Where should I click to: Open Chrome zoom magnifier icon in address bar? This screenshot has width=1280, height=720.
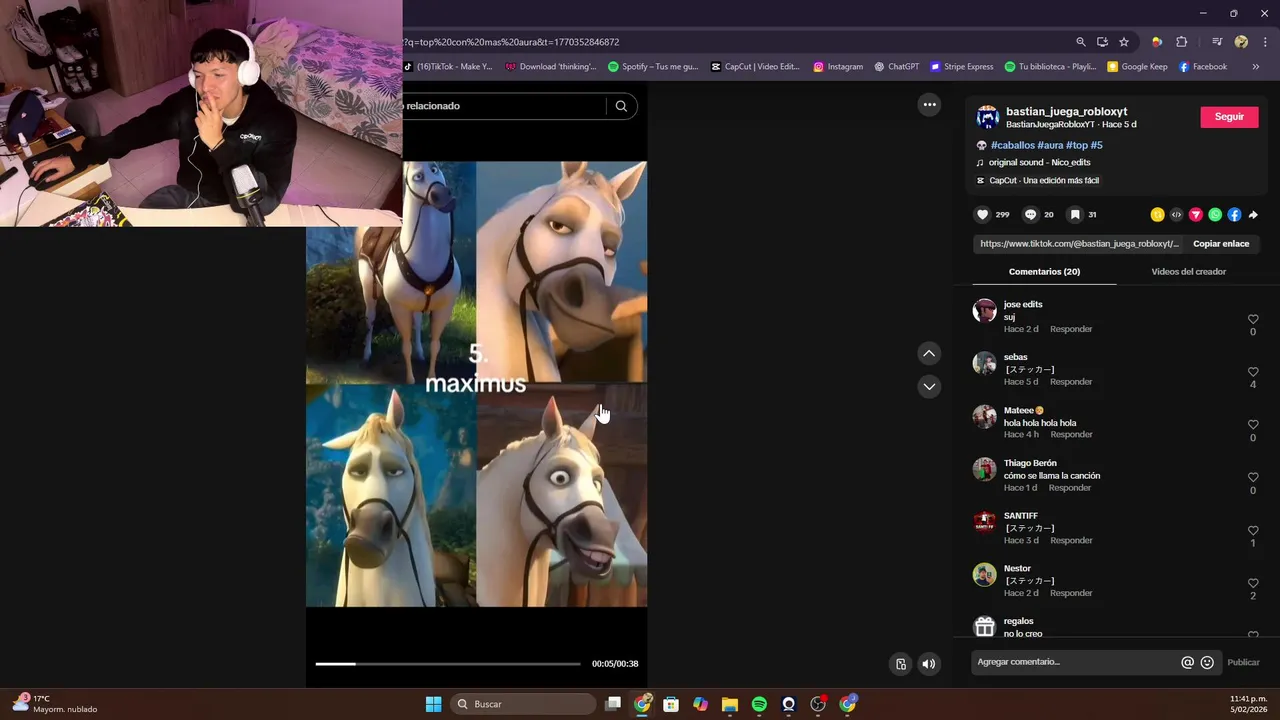point(1081,42)
